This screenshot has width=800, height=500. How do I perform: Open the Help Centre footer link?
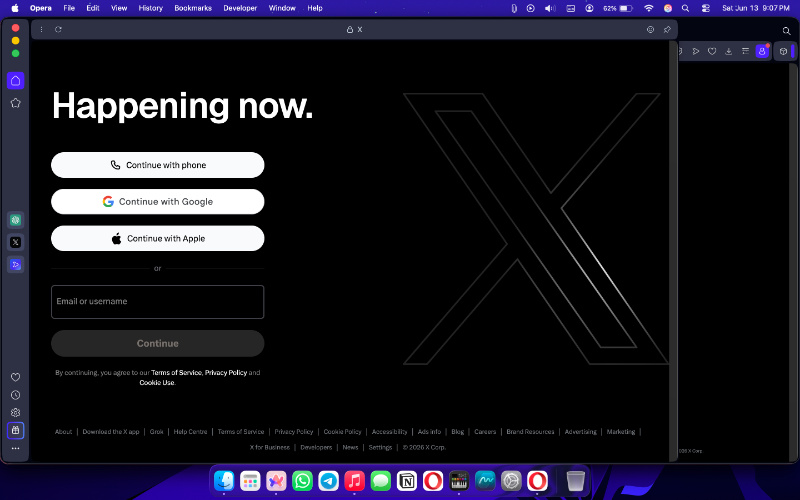[190, 432]
